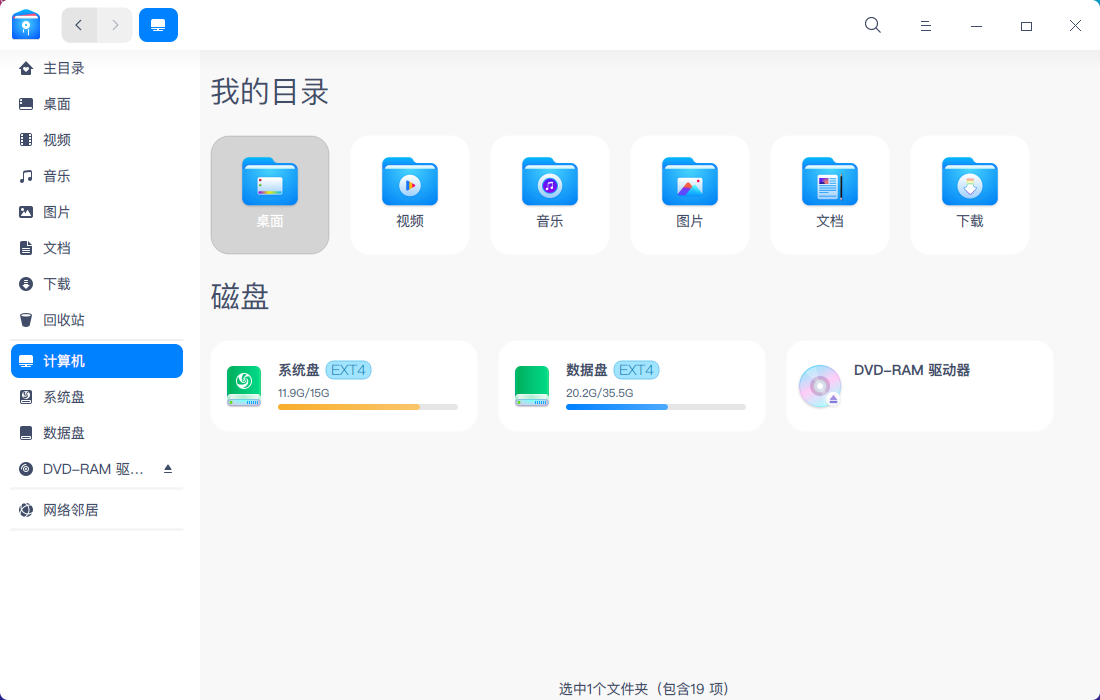Viewport: 1100px width, 700px height.
Task: Select 下载 in the sidebar
Action: [97, 284]
